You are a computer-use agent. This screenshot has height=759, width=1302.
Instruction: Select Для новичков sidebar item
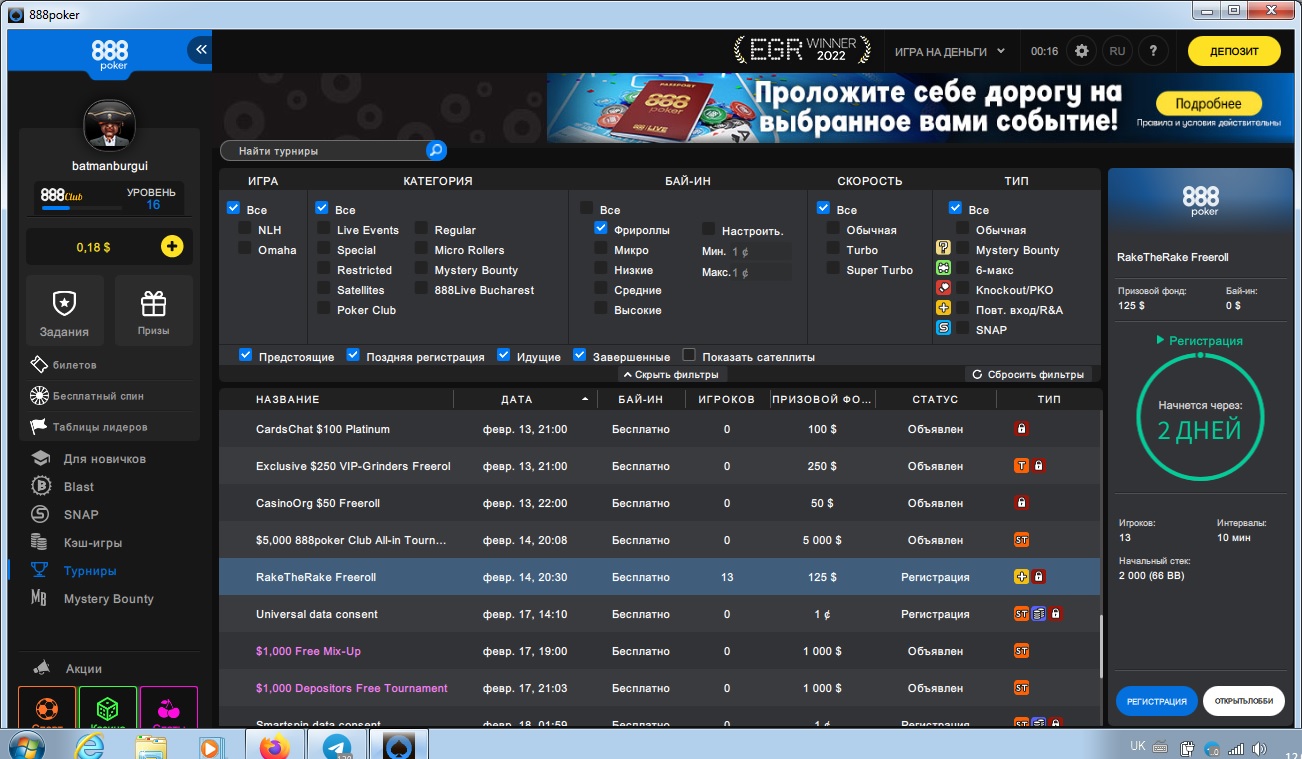pyautogui.click(x=105, y=458)
